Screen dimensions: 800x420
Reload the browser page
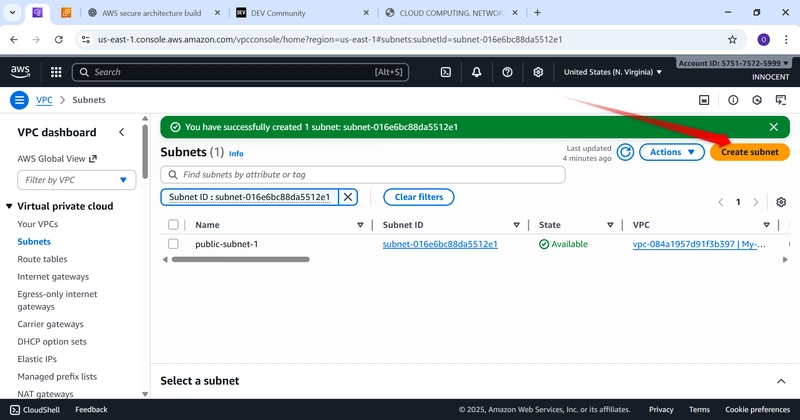(59, 39)
